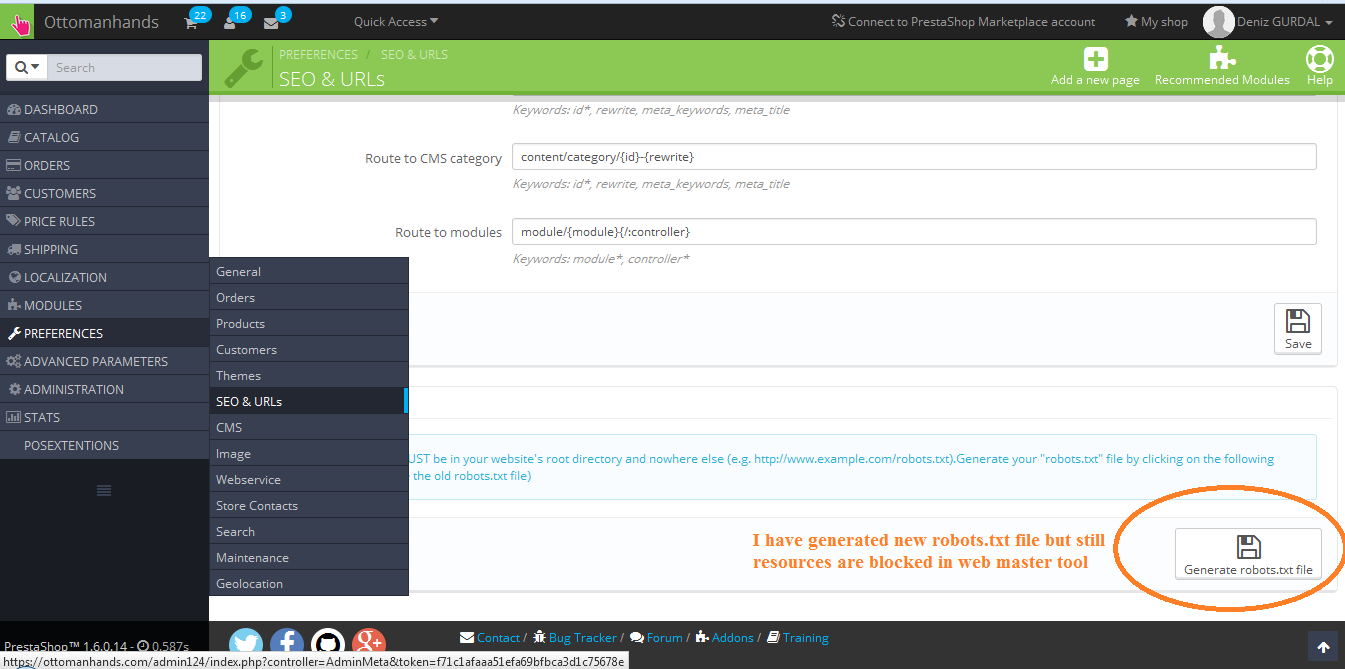Select Themes in the Preferences submenu
The image size is (1345, 669).
[x=308, y=375]
